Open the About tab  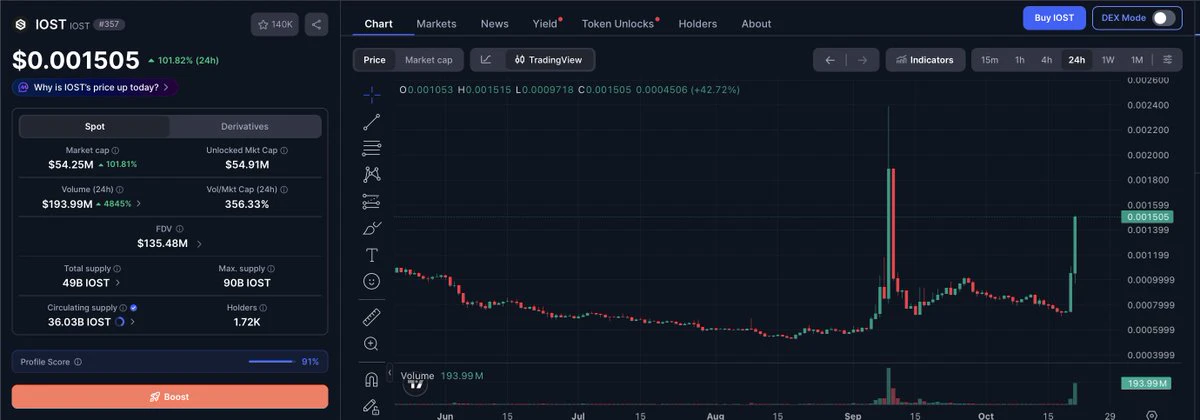[x=756, y=23]
